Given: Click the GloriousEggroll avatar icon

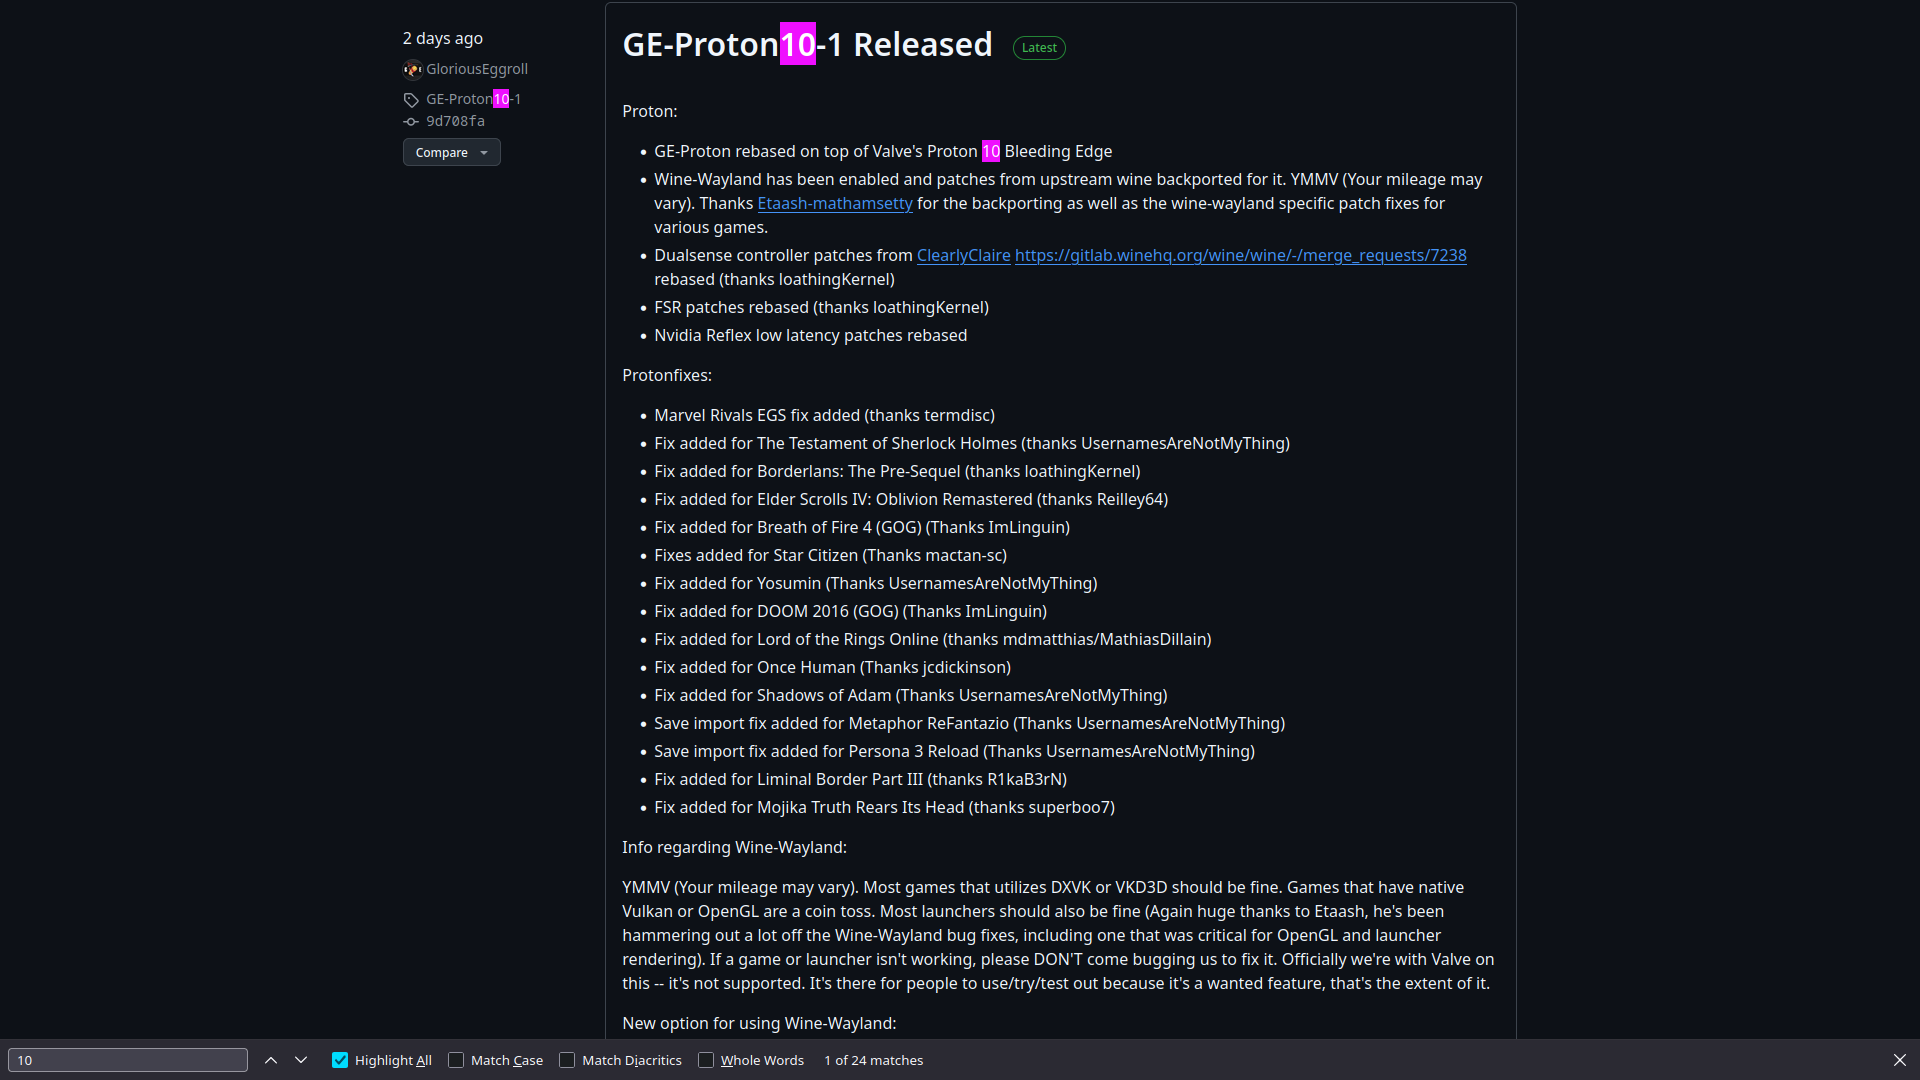Looking at the screenshot, I should [412, 69].
